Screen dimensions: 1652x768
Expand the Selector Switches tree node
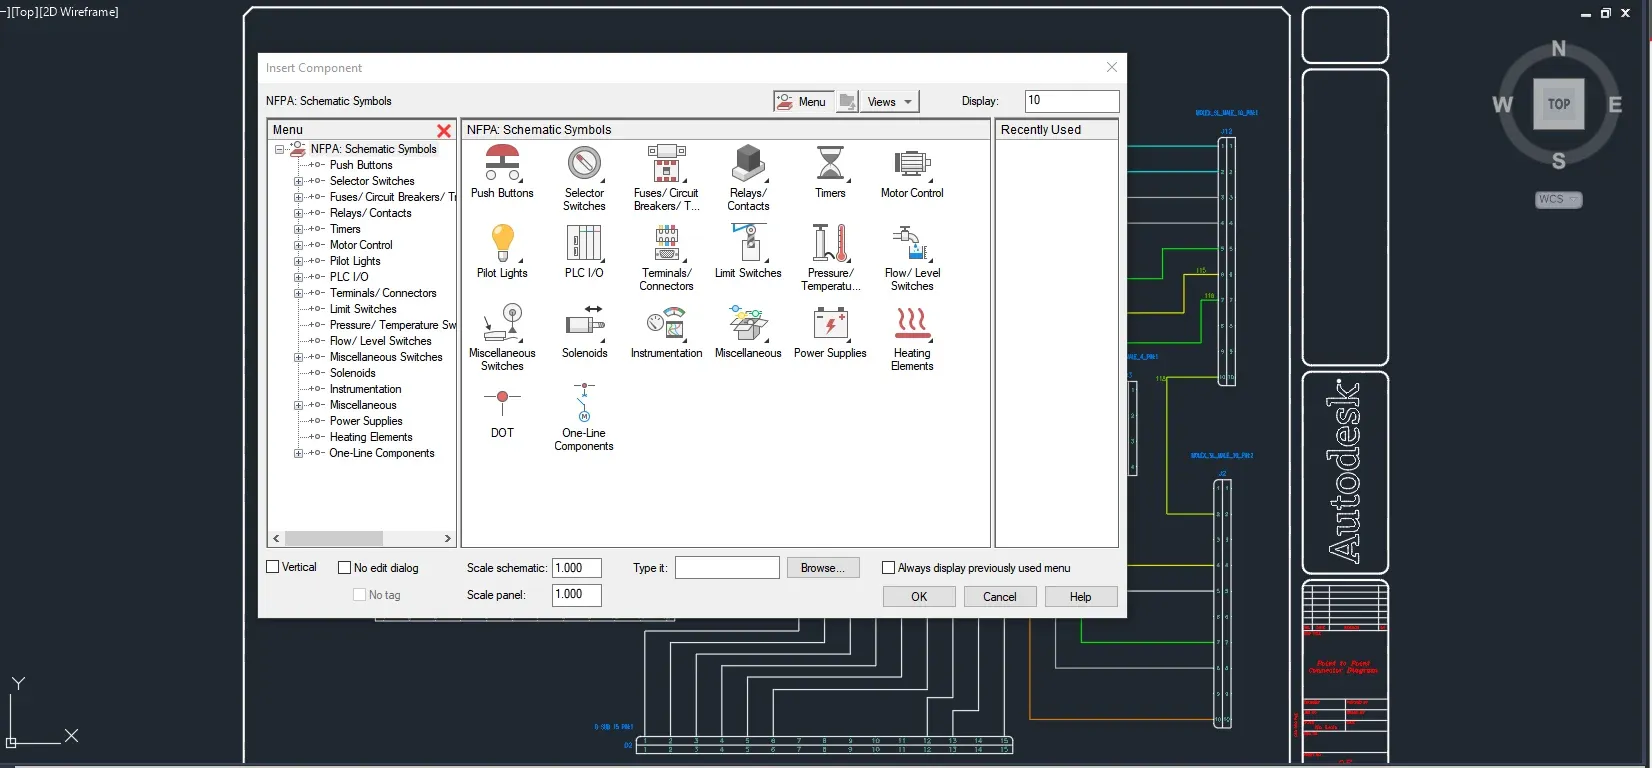coord(298,181)
